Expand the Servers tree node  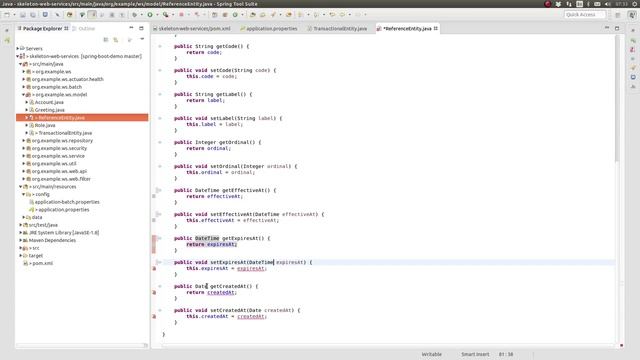(18, 49)
